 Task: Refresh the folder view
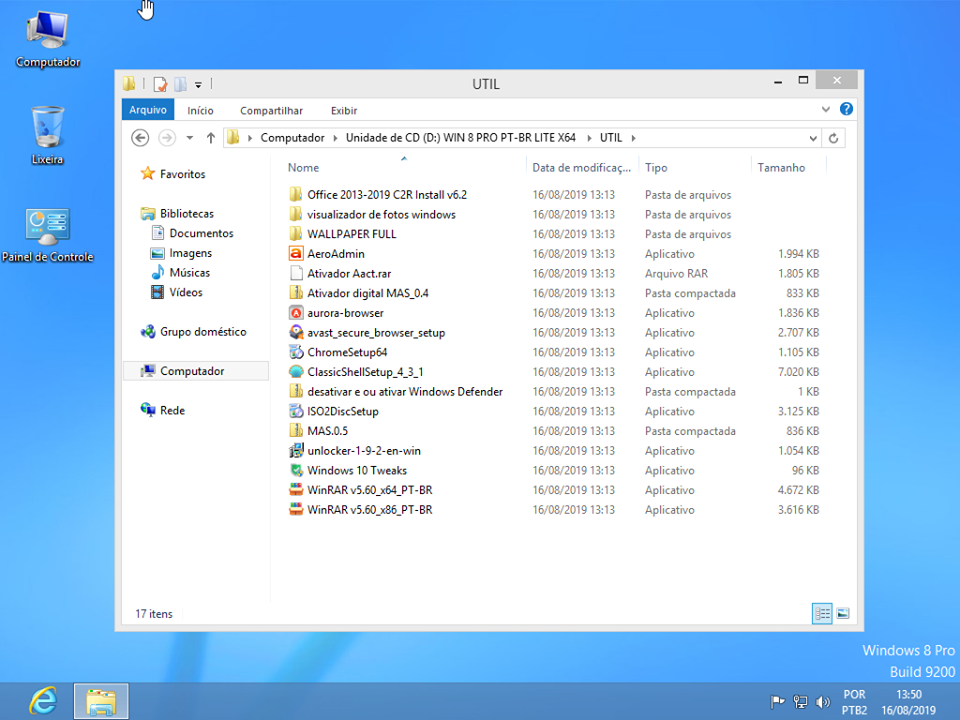833,138
